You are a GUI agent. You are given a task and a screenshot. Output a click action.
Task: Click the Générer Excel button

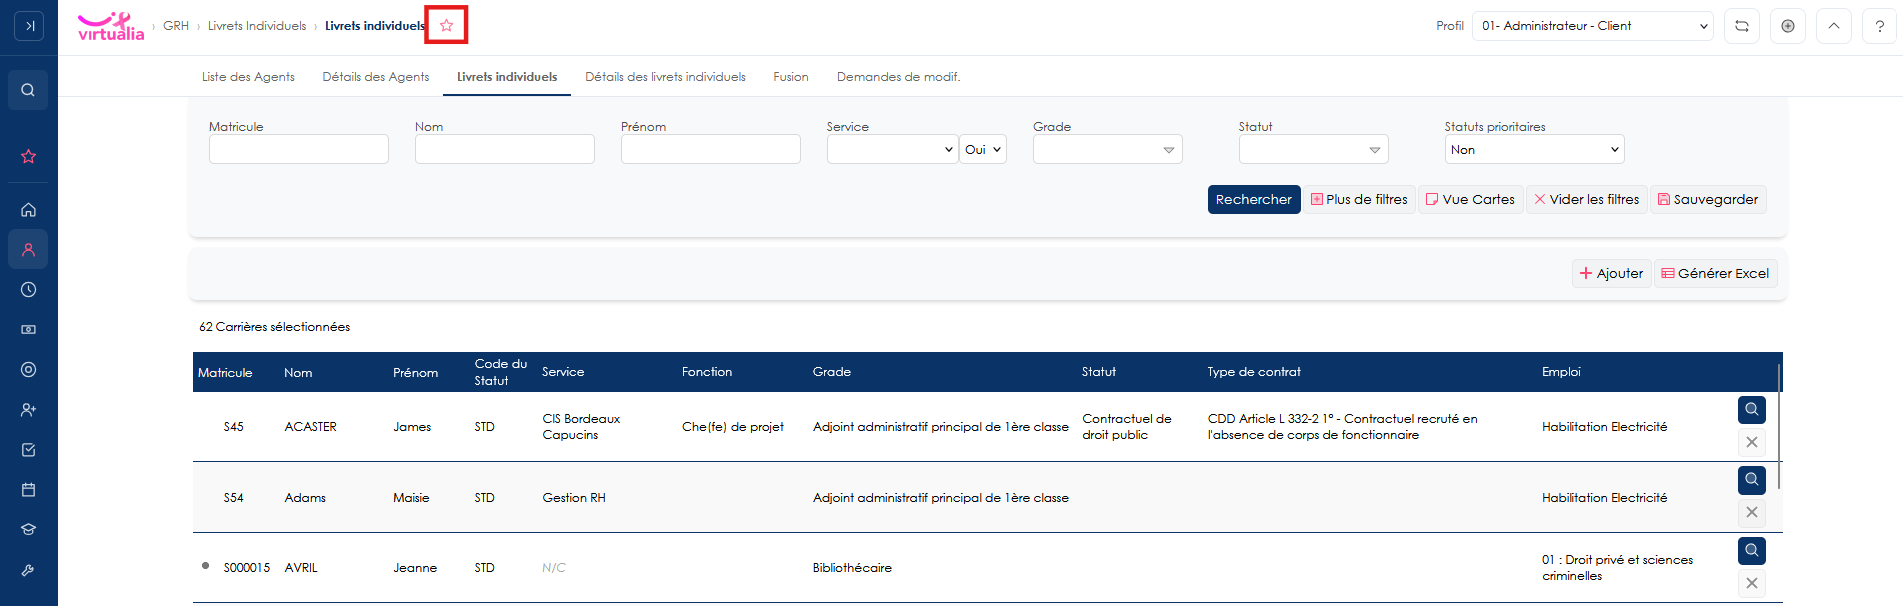[1715, 273]
